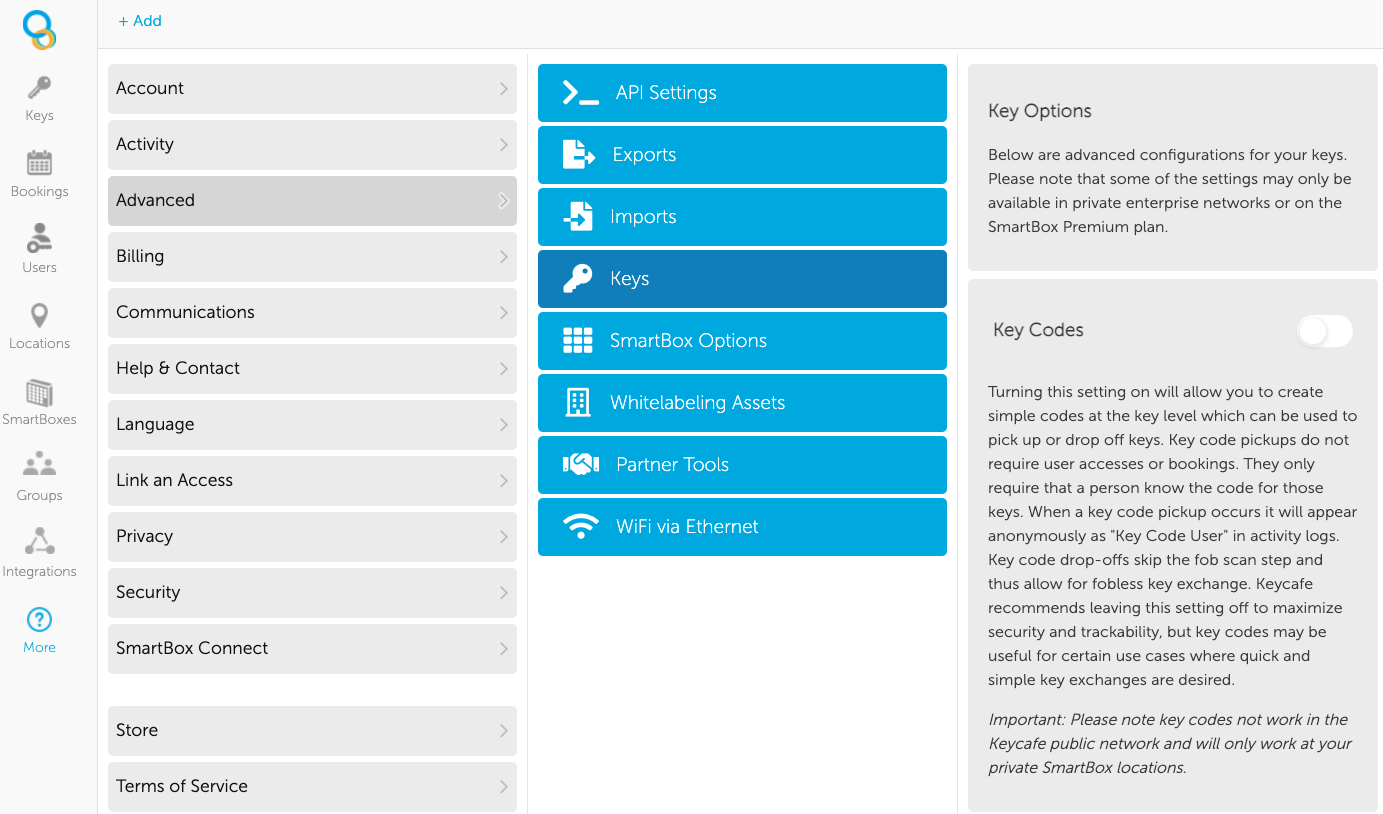Open the Link an Access item
1383x814 pixels.
312,481
